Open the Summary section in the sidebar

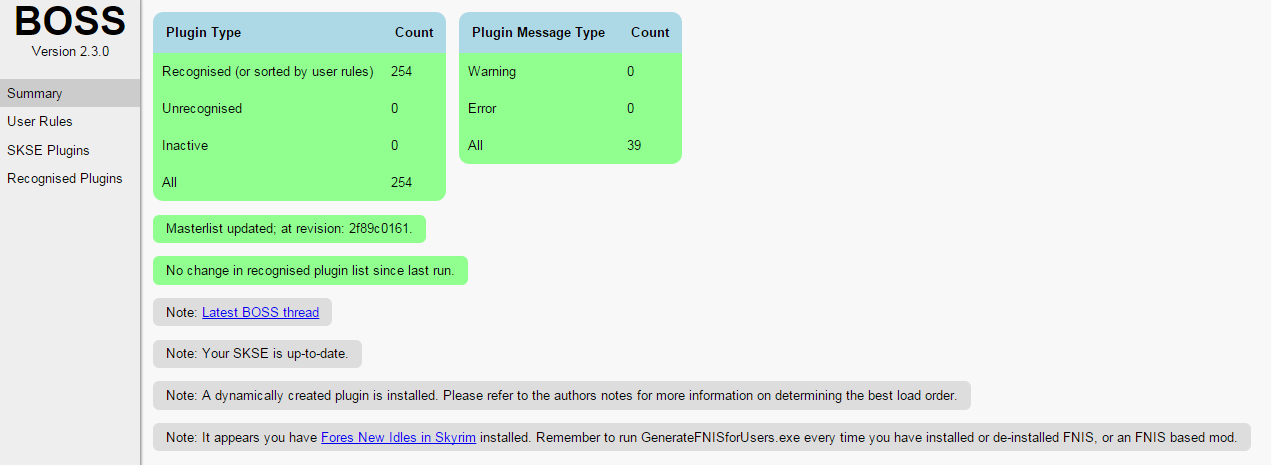click(35, 93)
